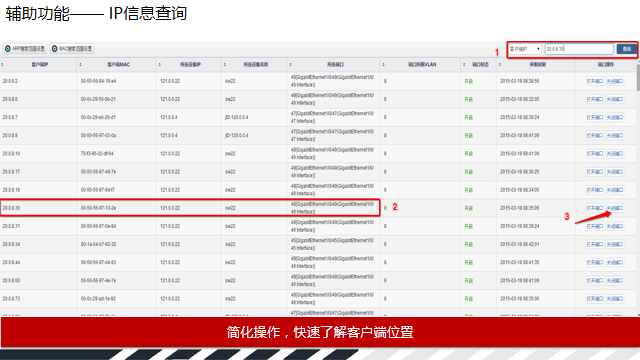Click 打开端口 for the 20.0.8.2 row
Viewport: 640px width, 360px height.
[x=594, y=81]
